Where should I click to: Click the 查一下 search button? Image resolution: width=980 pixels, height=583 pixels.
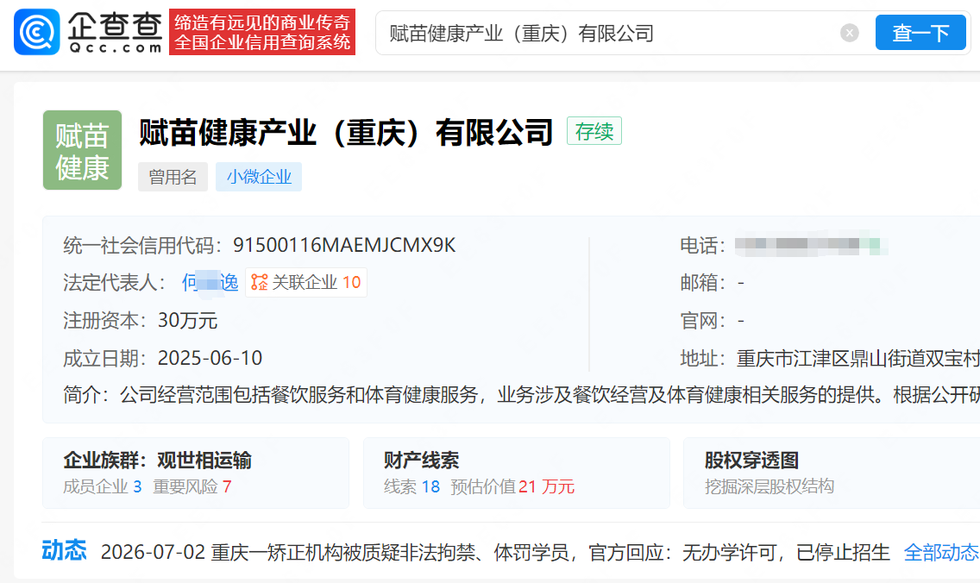point(921,32)
